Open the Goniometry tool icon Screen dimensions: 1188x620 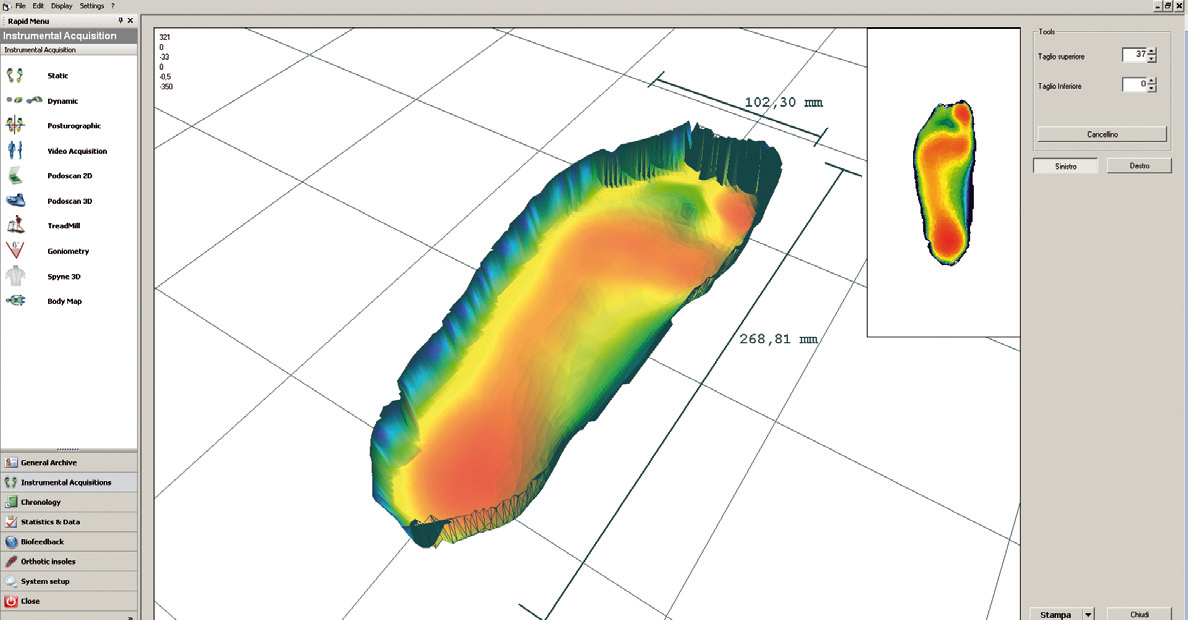(x=15, y=251)
